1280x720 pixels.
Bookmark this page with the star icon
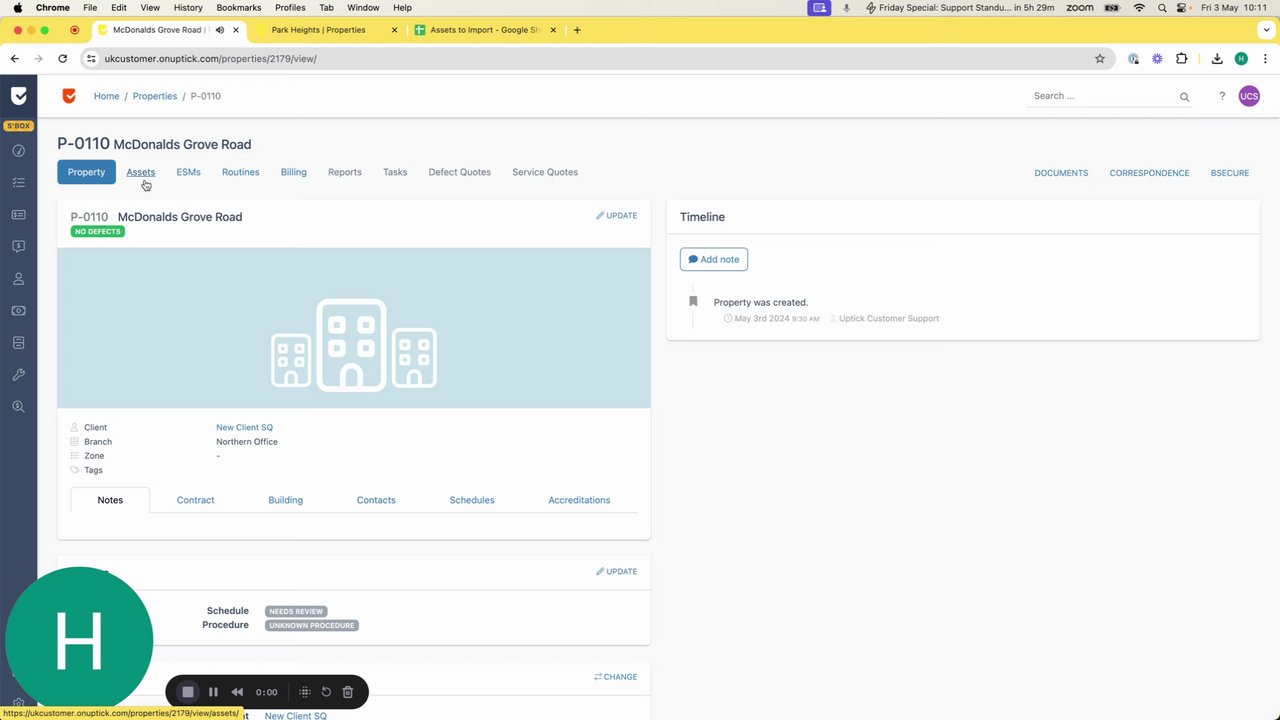click(x=1100, y=59)
